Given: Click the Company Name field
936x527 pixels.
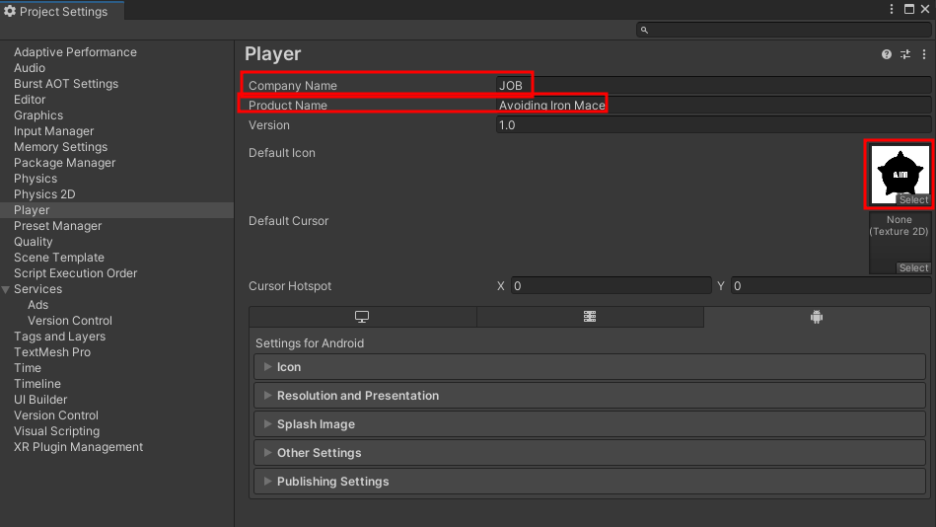Looking at the screenshot, I should (x=713, y=85).
